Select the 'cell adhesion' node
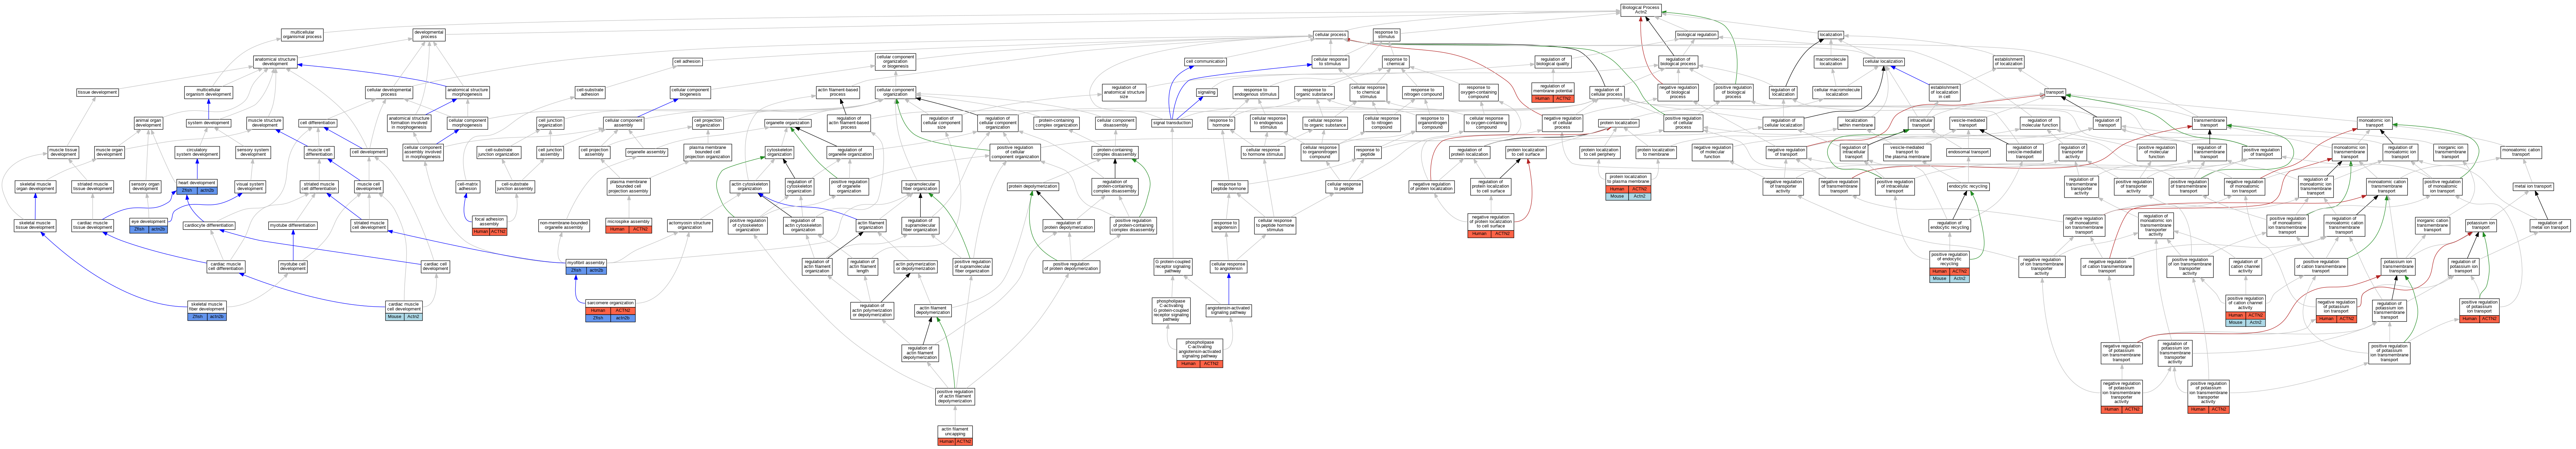2576x449 pixels. point(687,62)
